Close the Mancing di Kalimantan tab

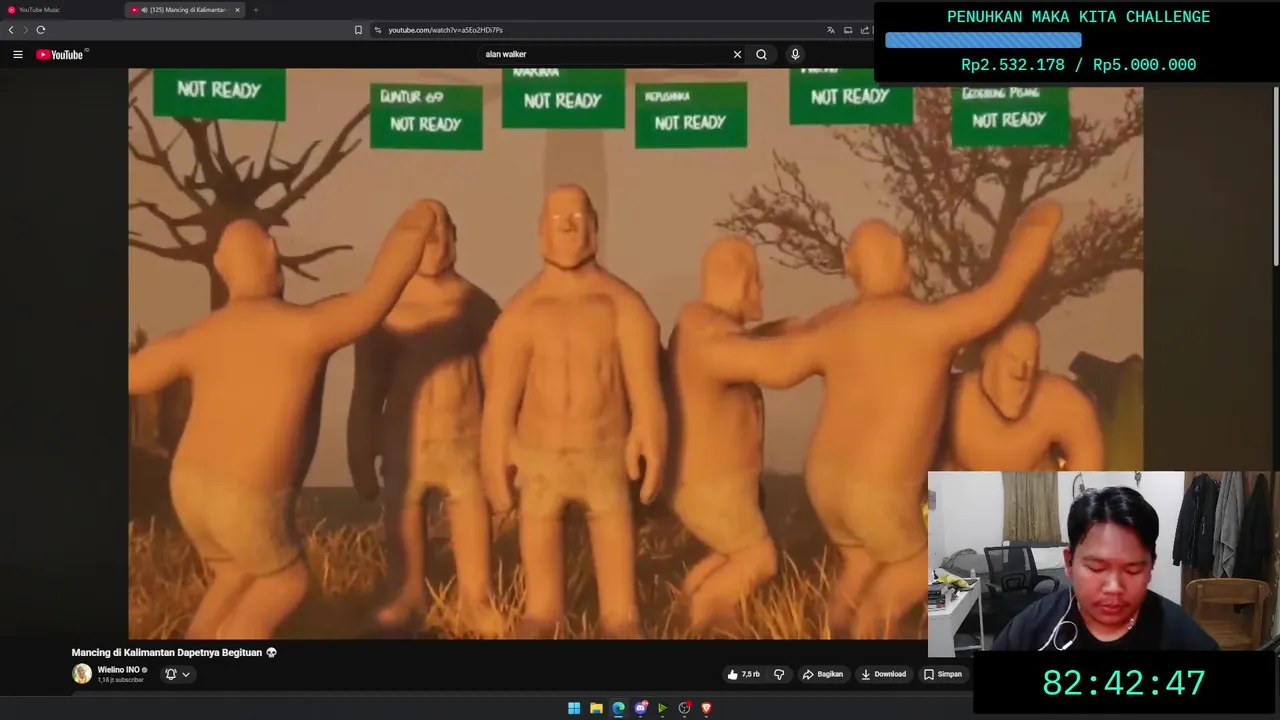tap(237, 10)
